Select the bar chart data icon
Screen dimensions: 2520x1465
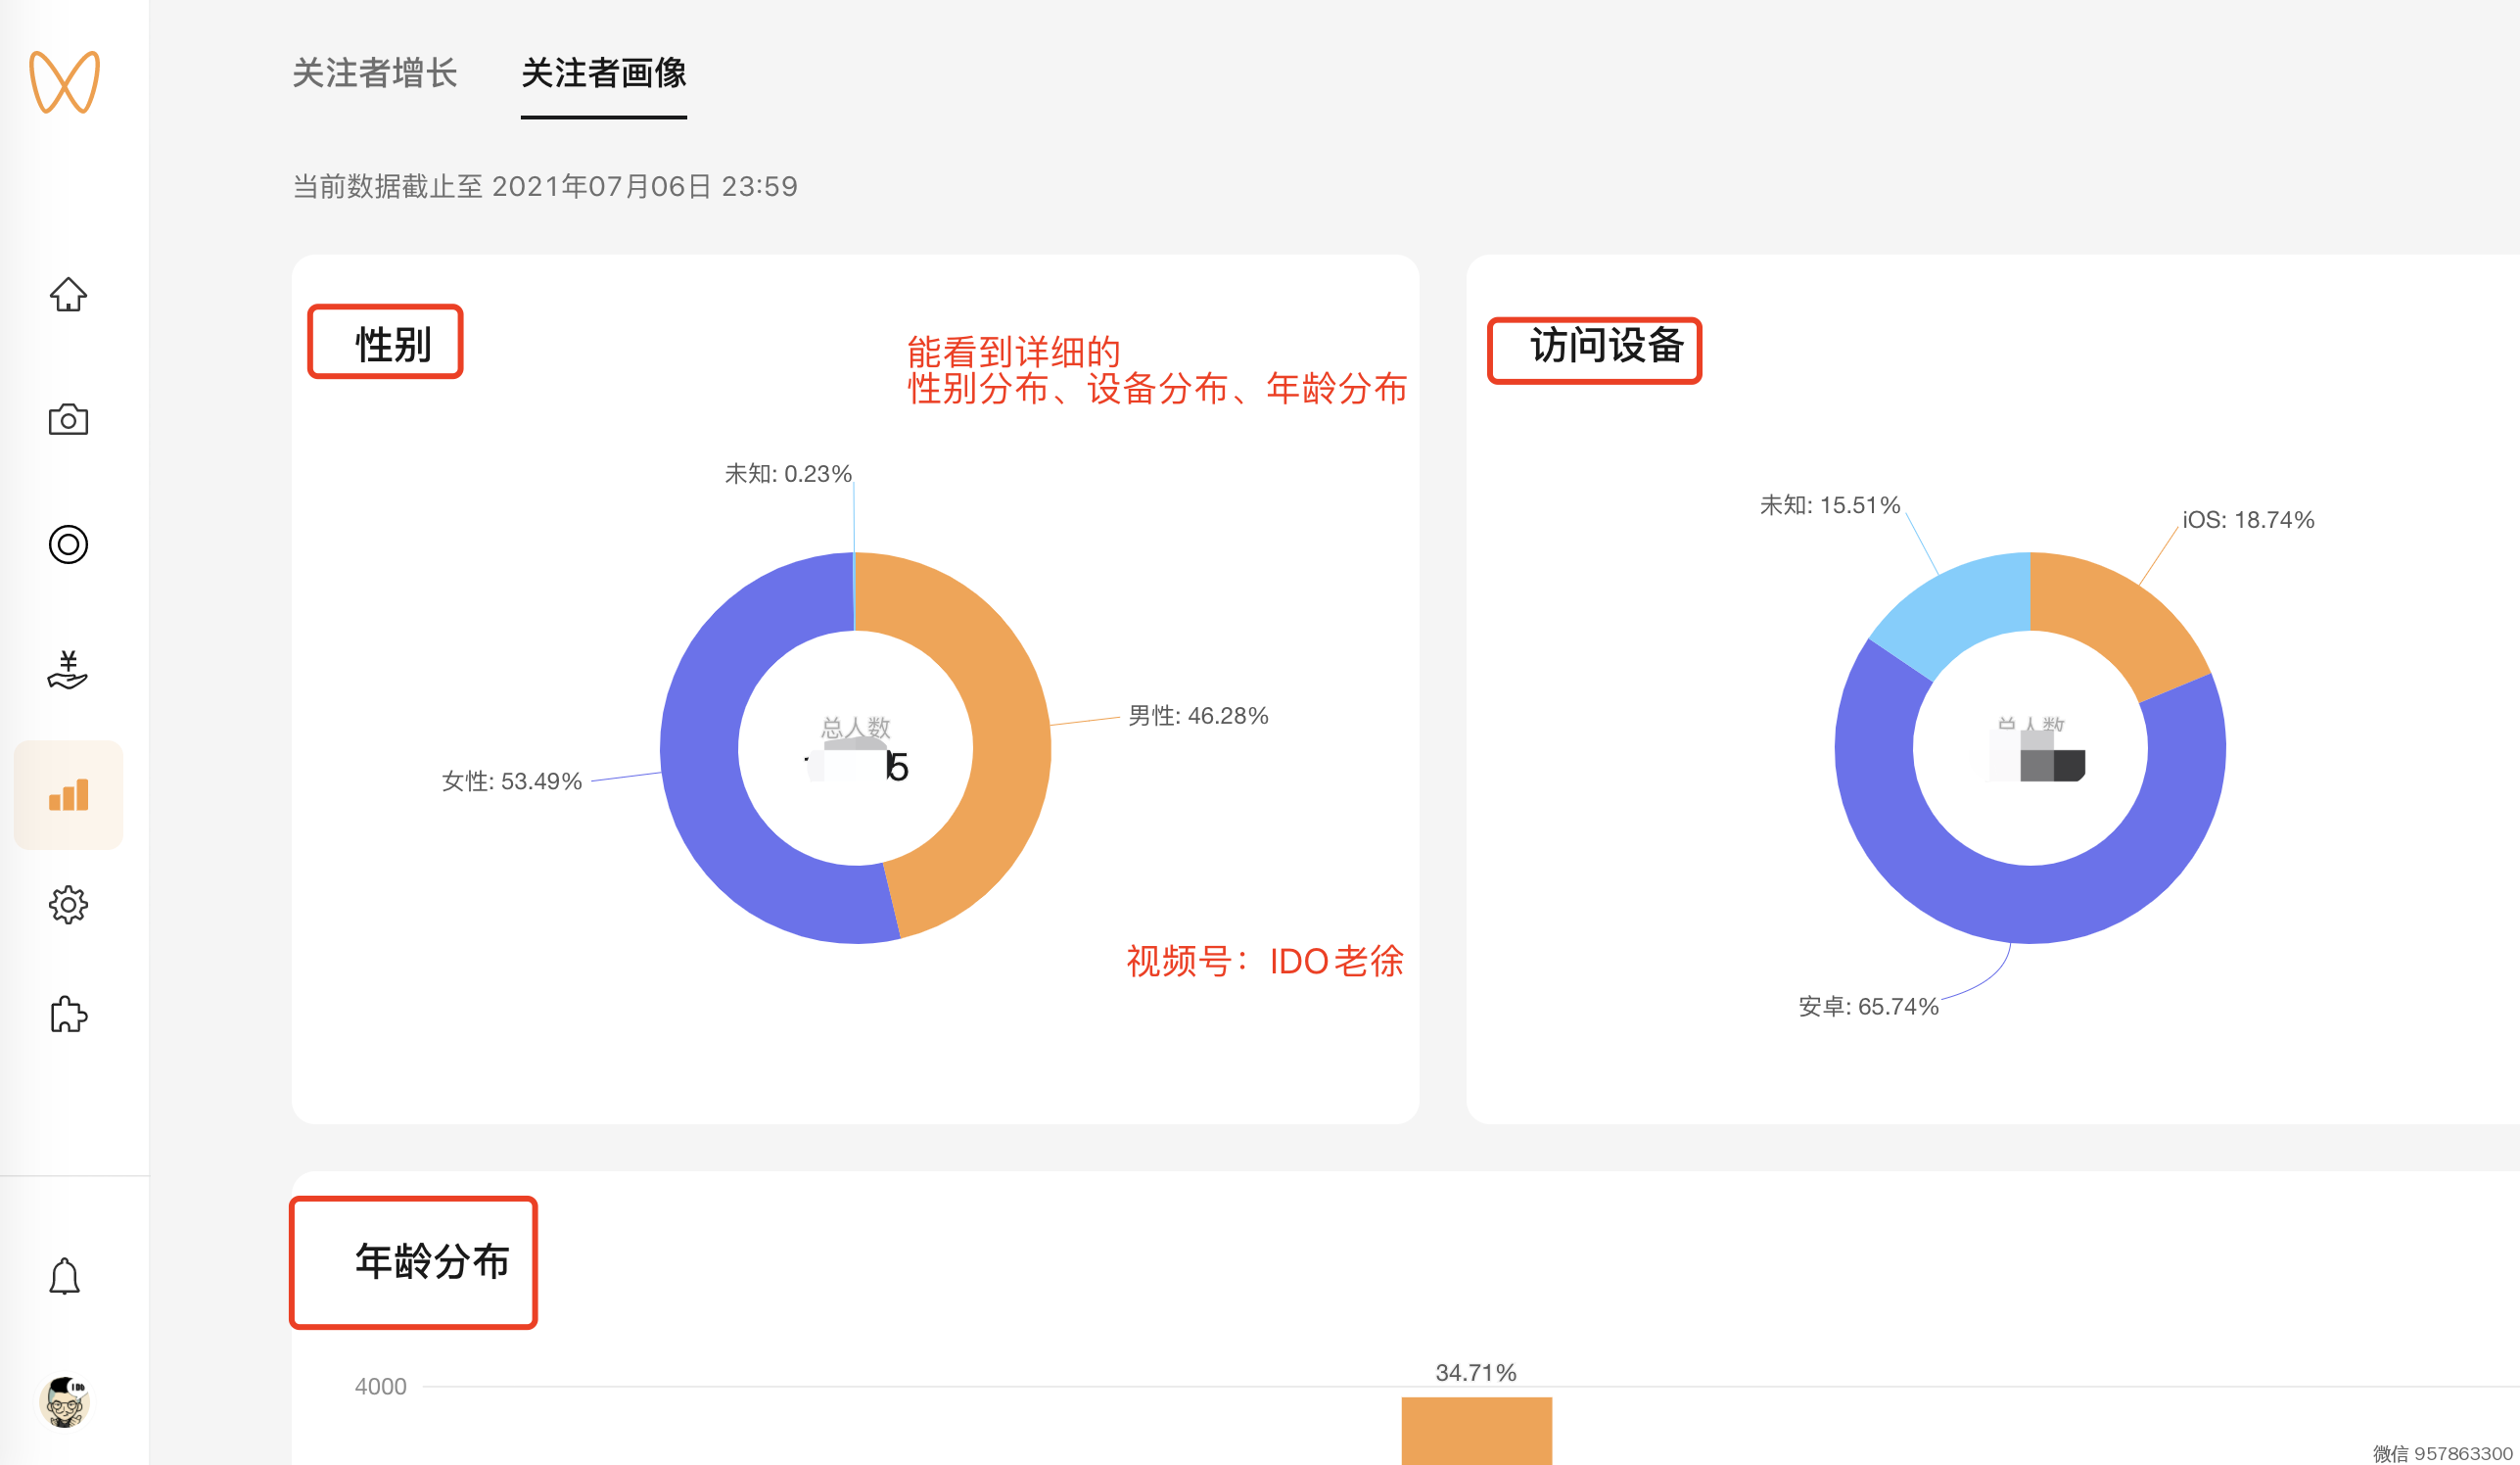pyautogui.click(x=68, y=795)
